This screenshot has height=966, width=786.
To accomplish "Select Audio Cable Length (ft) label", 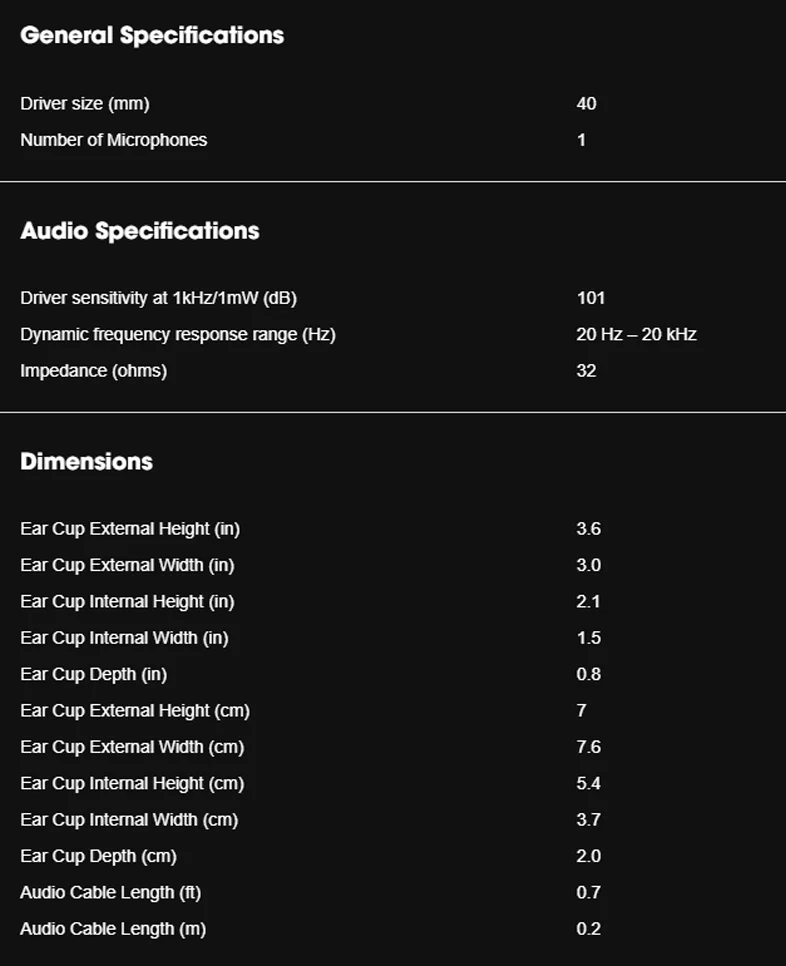I will click(x=111, y=892).
